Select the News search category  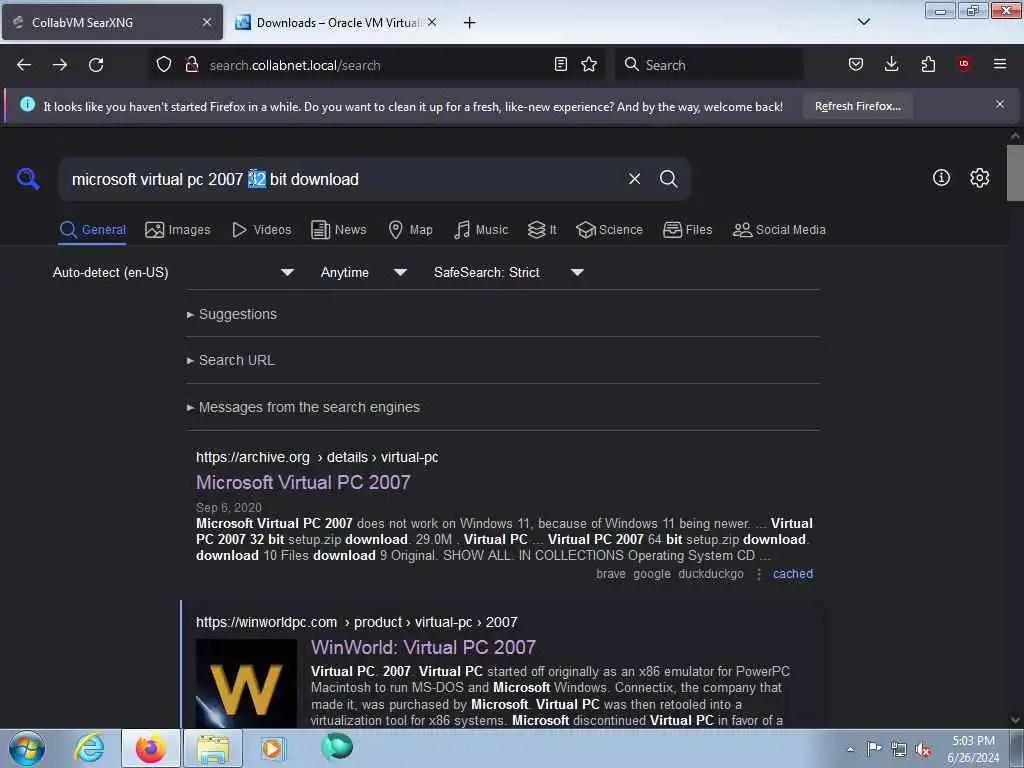click(338, 230)
